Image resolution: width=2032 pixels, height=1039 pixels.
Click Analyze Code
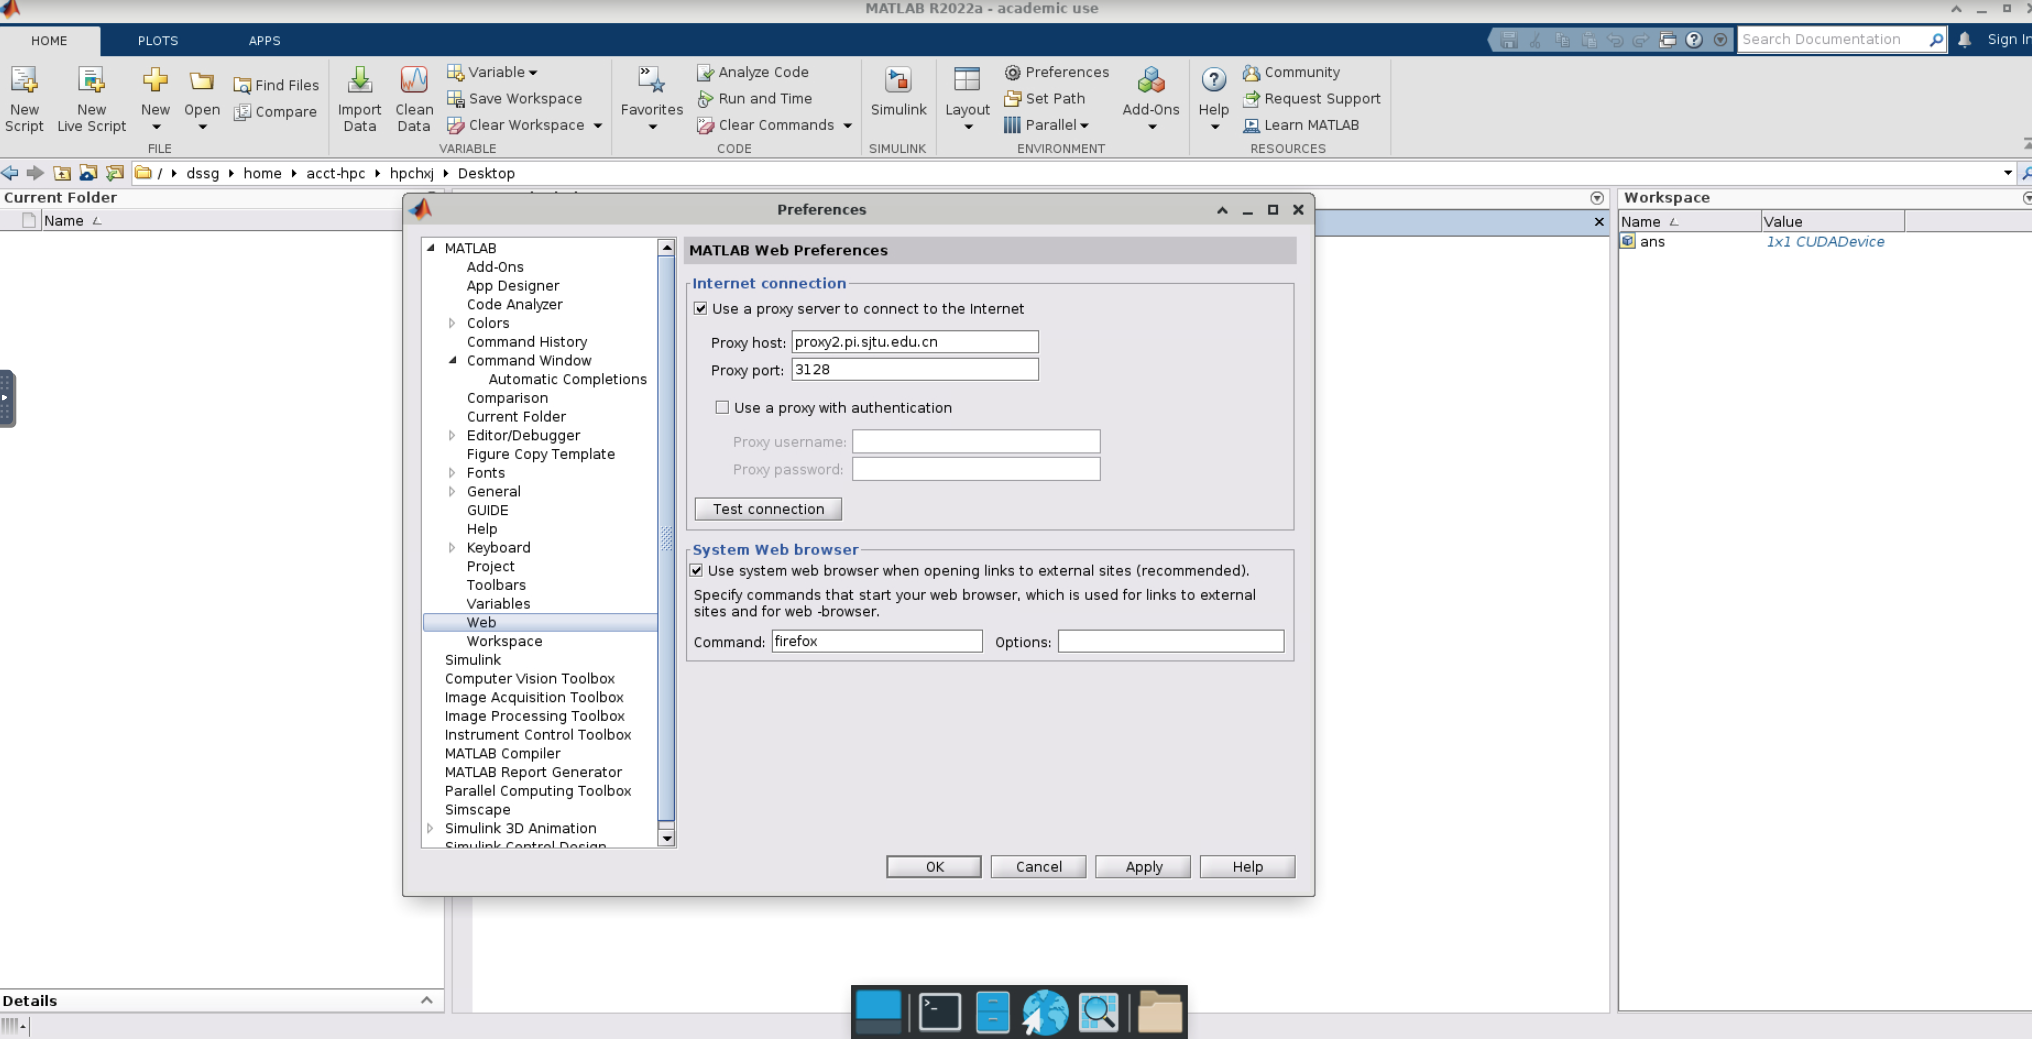753,72
